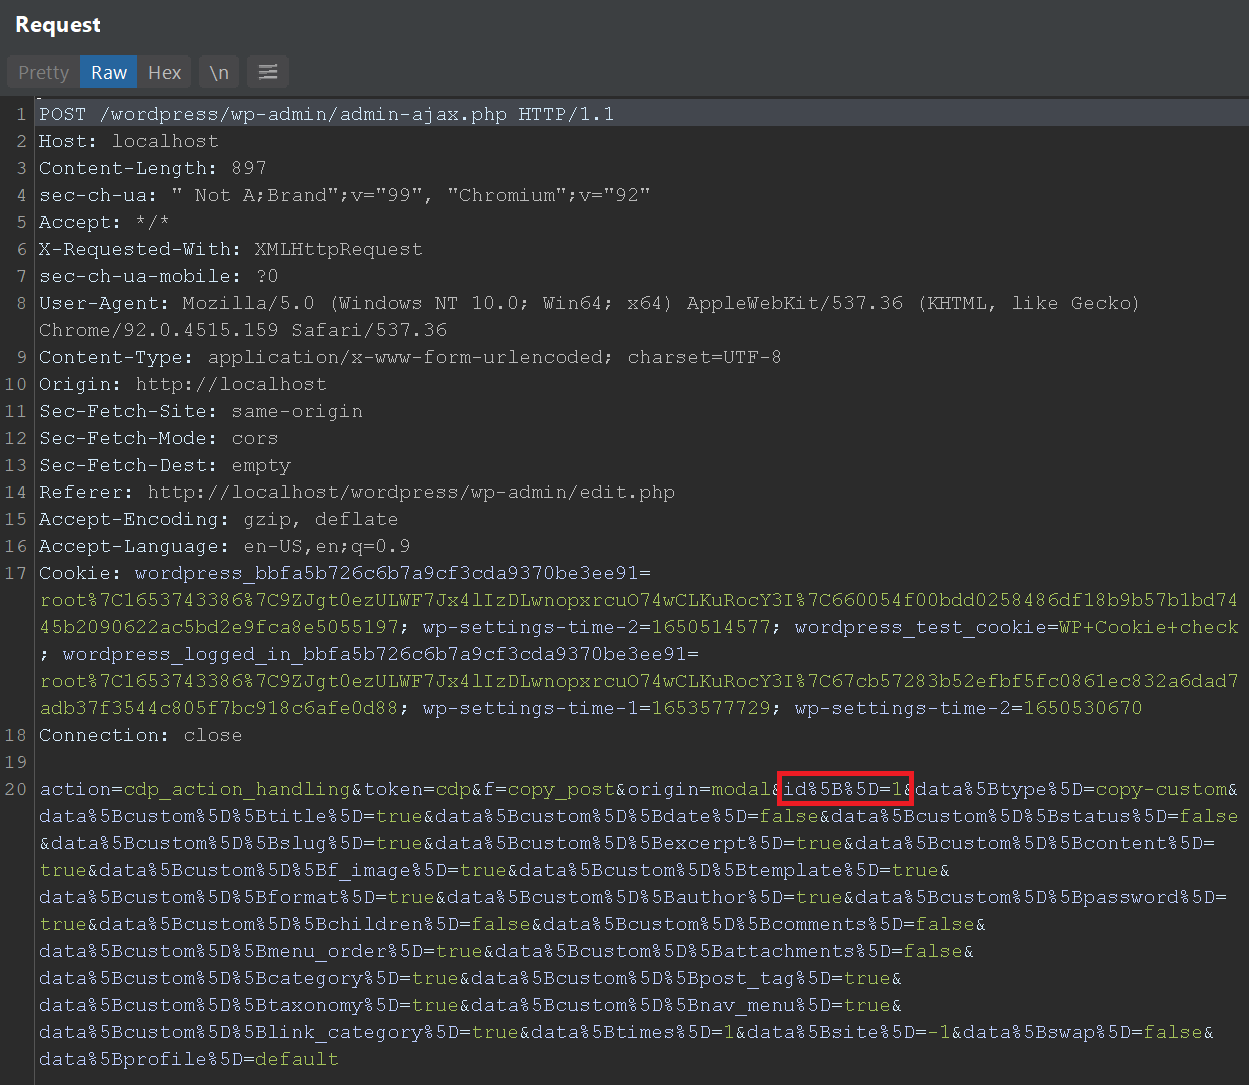Click the 'Origin: http://localhost' header
This screenshot has height=1085, width=1249.
click(182, 384)
